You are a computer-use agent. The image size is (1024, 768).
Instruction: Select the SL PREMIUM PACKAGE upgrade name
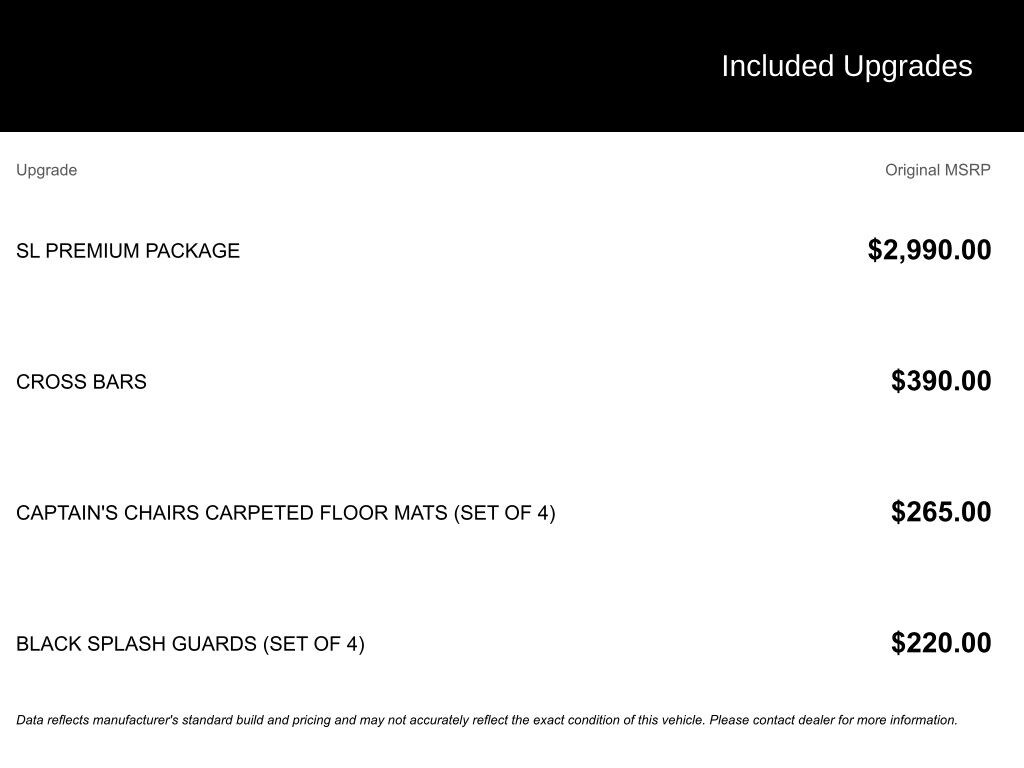pyautogui.click(x=128, y=251)
